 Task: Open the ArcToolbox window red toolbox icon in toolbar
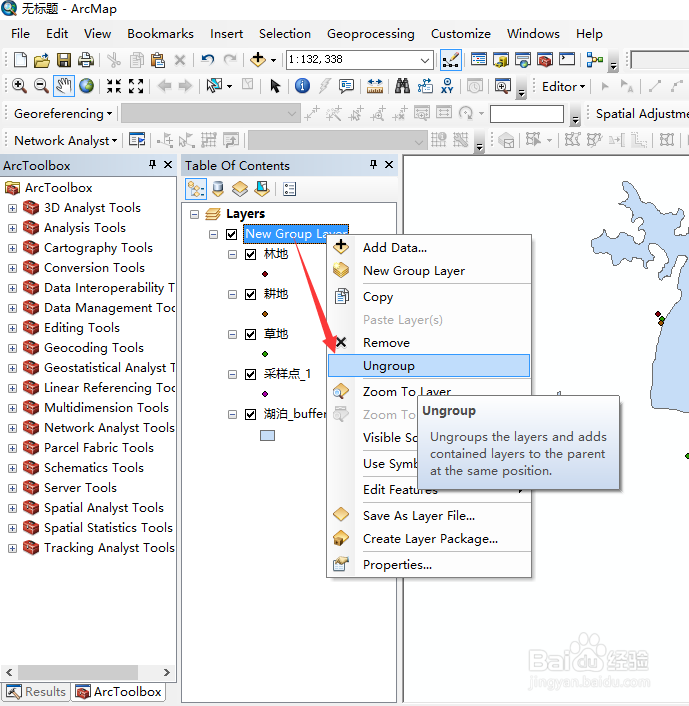pos(544,59)
